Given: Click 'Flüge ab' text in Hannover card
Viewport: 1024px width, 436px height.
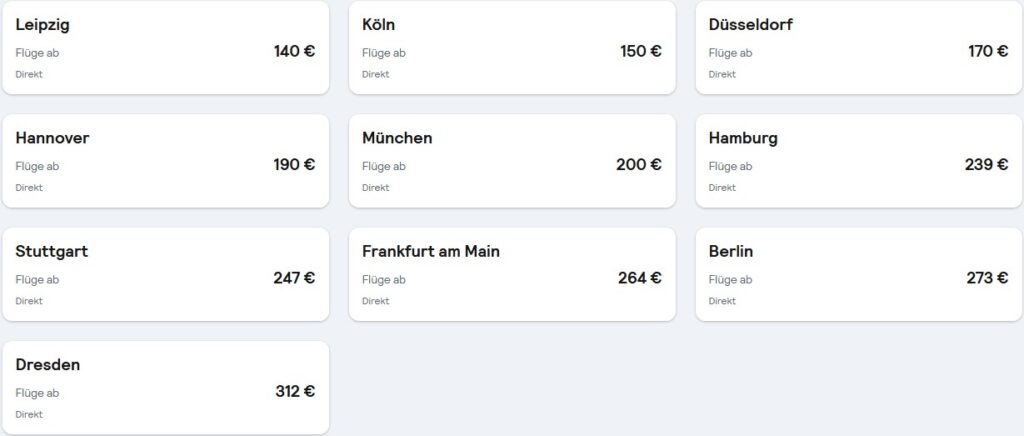Looking at the screenshot, I should [37, 166].
